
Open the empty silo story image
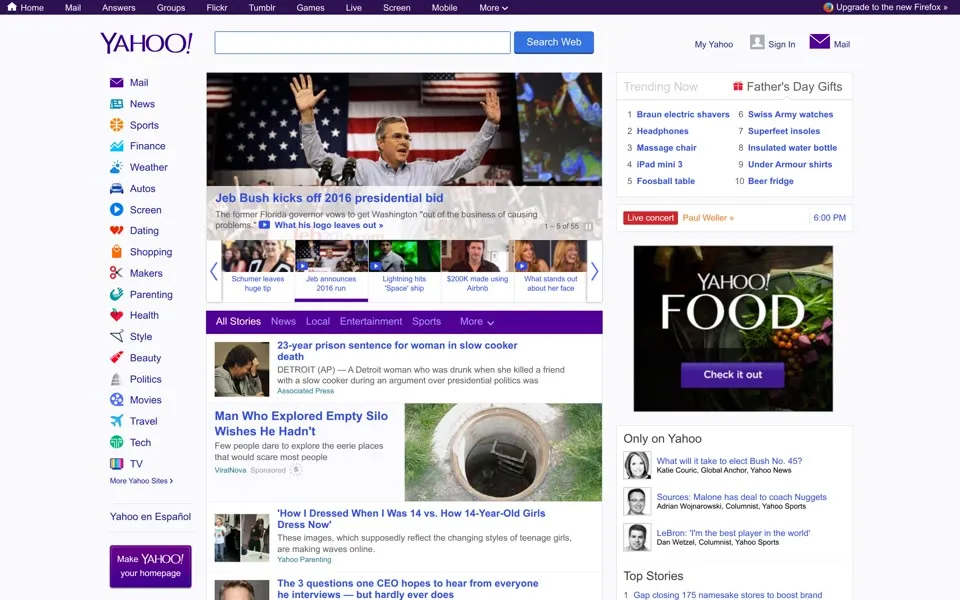click(503, 452)
